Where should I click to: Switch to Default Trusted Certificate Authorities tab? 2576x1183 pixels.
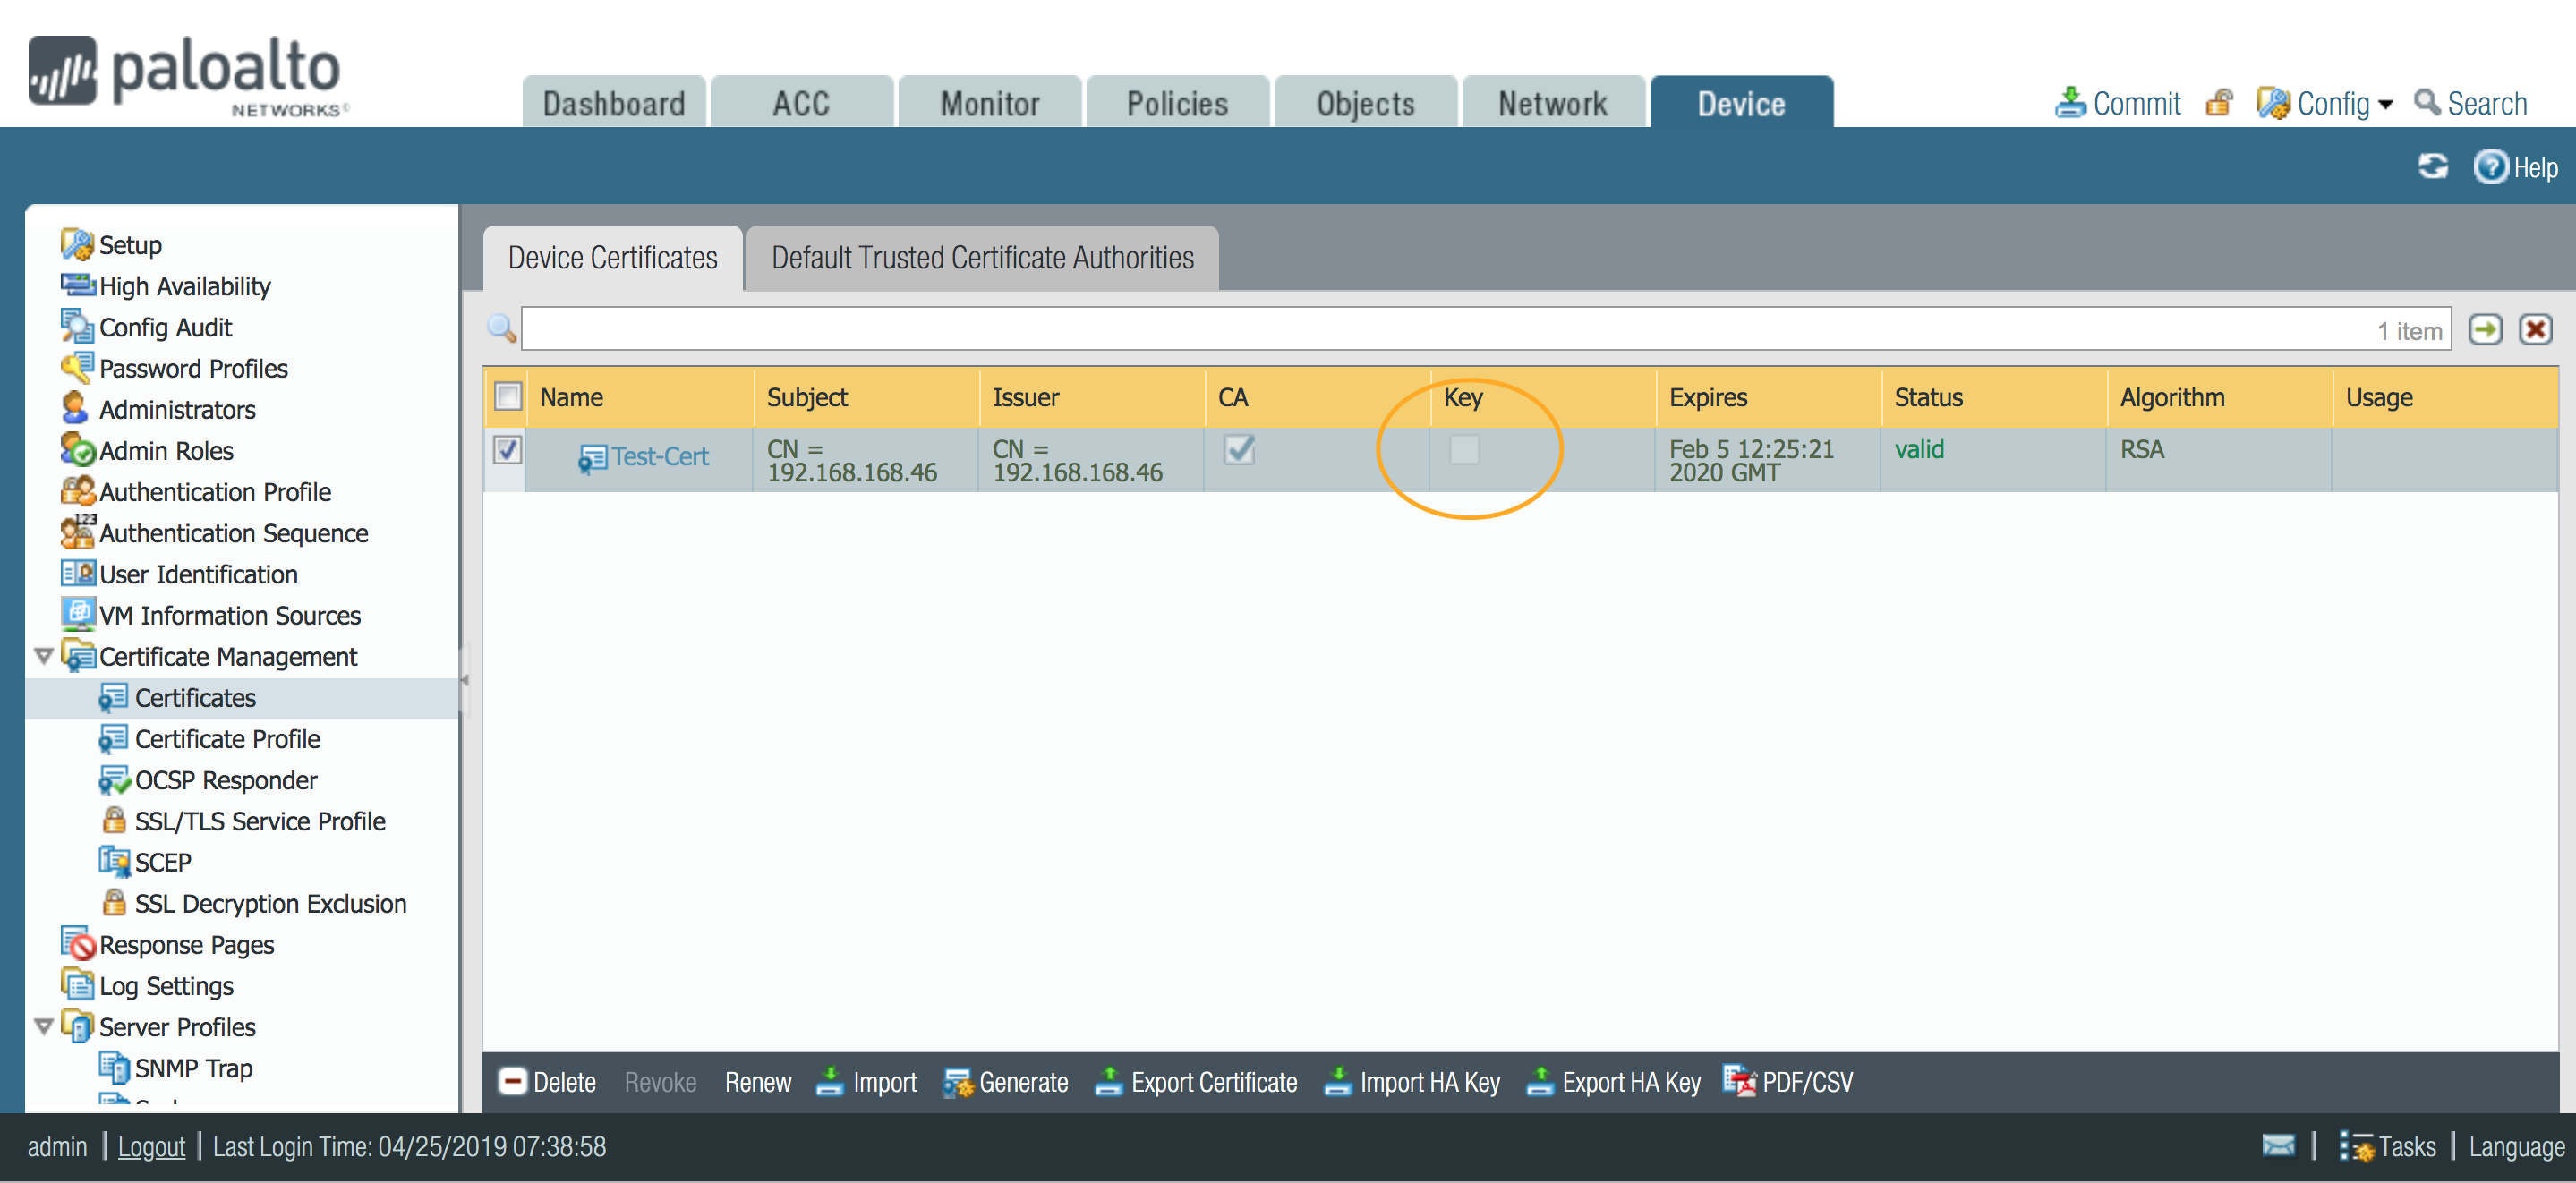click(x=982, y=258)
